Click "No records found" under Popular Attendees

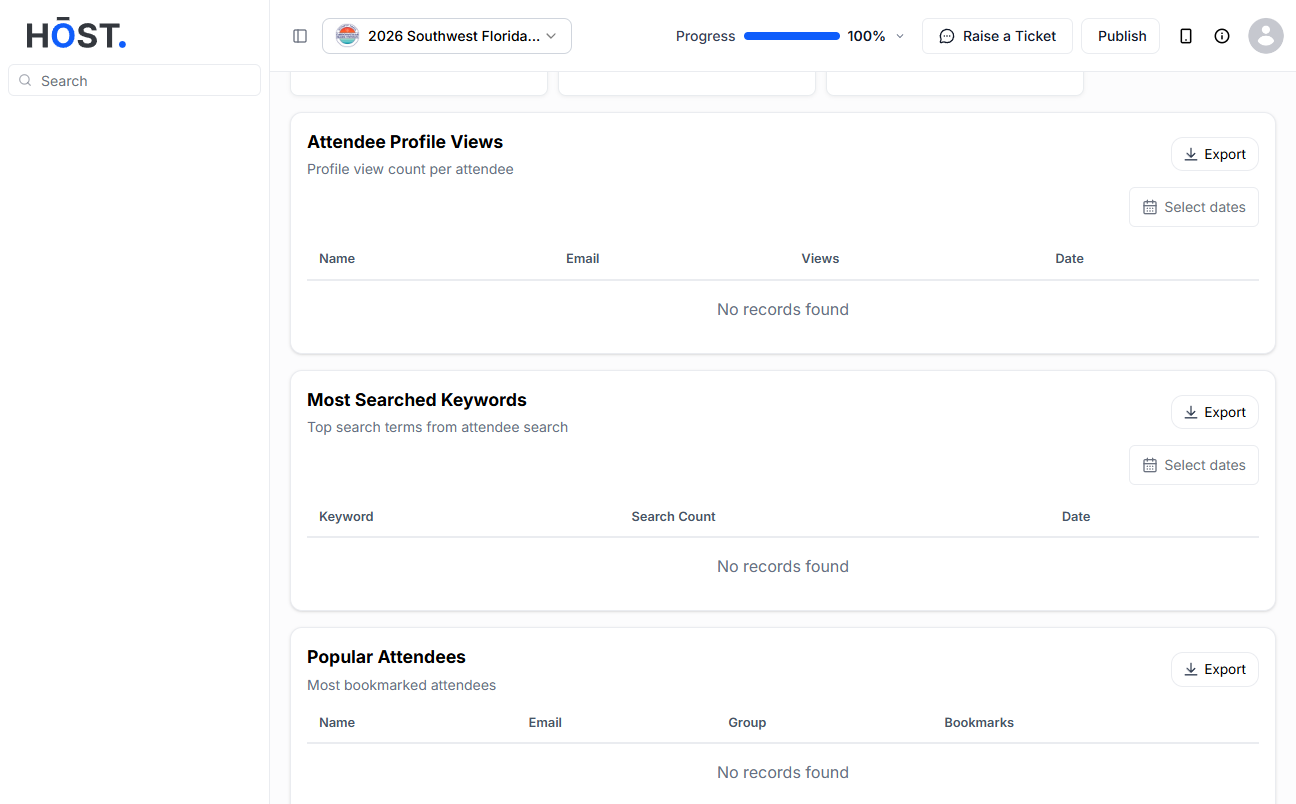783,772
